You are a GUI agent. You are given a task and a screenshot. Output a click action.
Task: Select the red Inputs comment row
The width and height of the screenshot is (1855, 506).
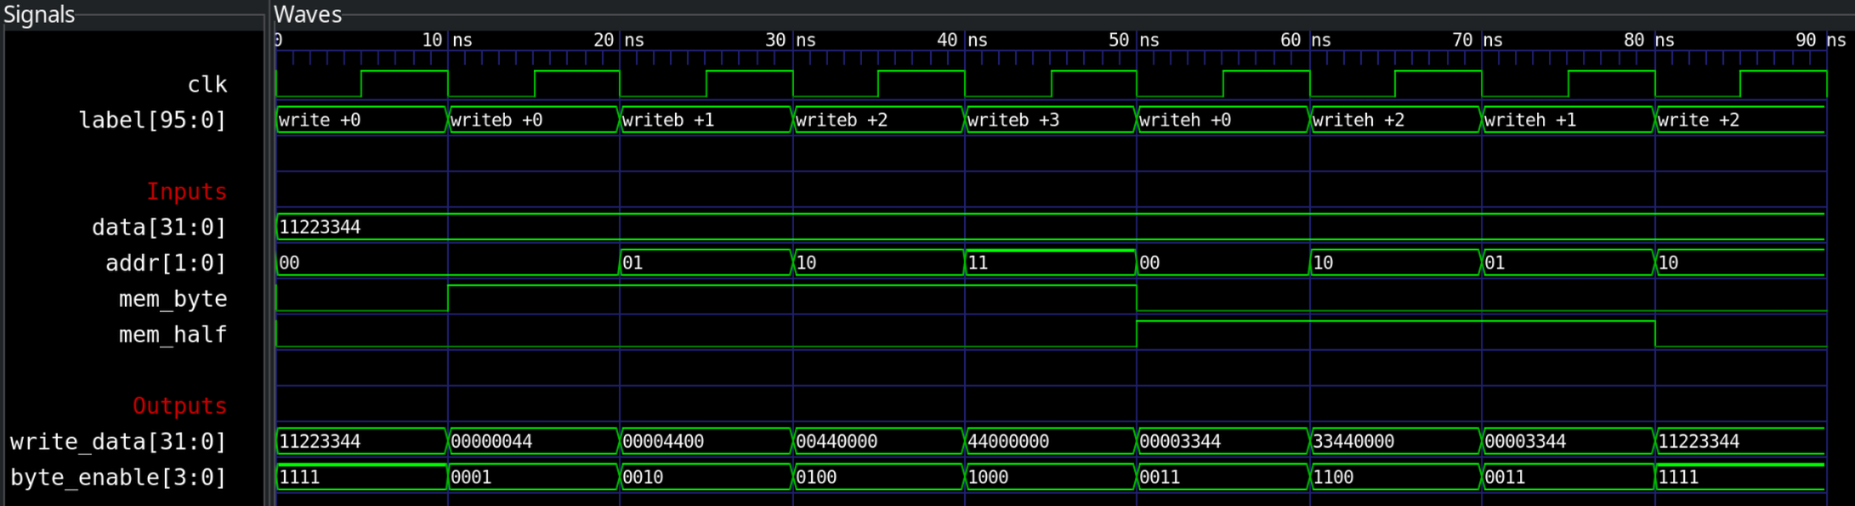[186, 191]
